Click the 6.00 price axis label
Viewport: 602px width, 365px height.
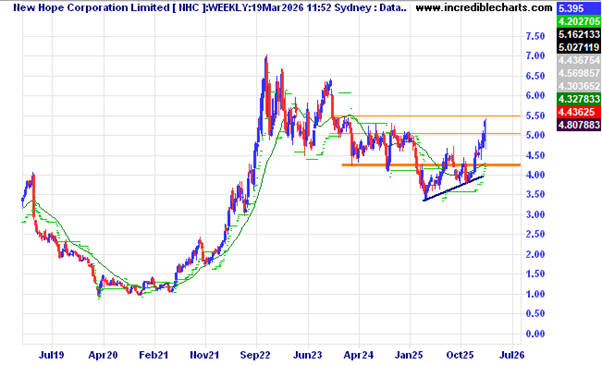pyautogui.click(x=535, y=96)
